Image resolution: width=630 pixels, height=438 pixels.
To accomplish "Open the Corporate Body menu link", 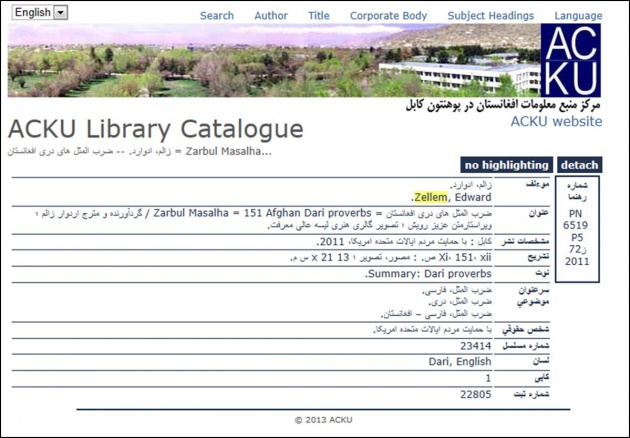I will (388, 16).
